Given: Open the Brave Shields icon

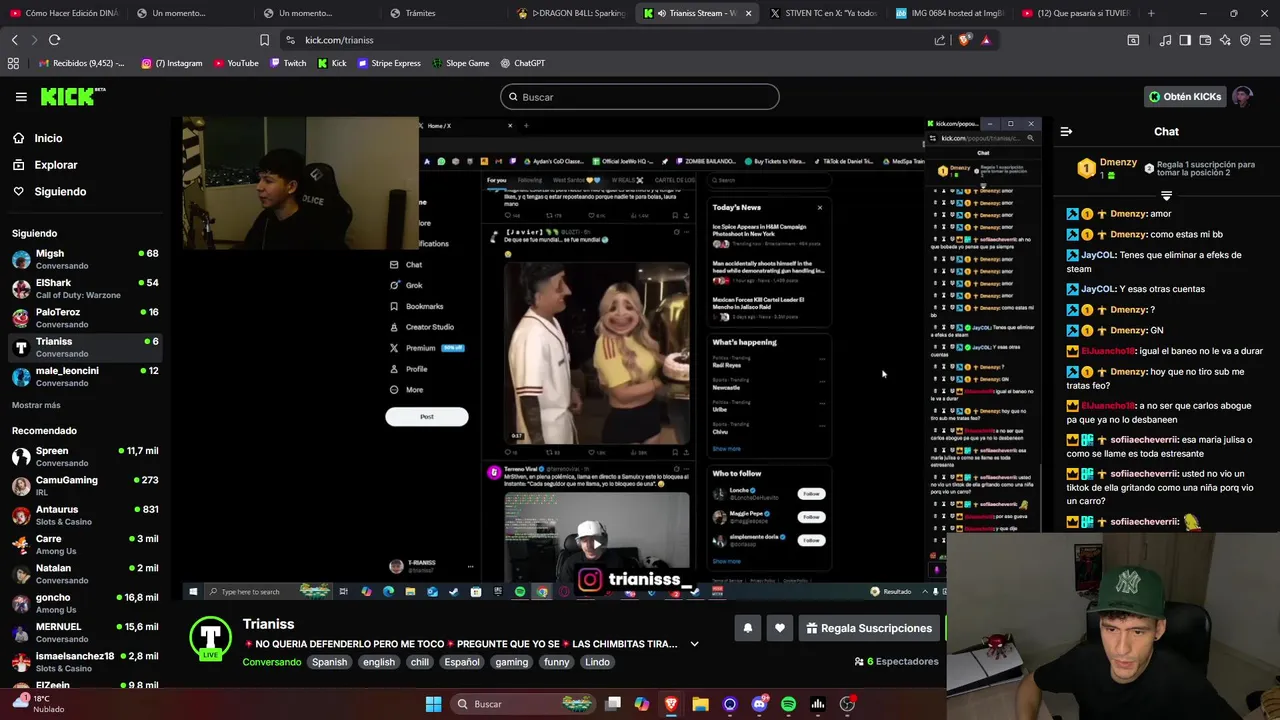Looking at the screenshot, I should tap(964, 40).
